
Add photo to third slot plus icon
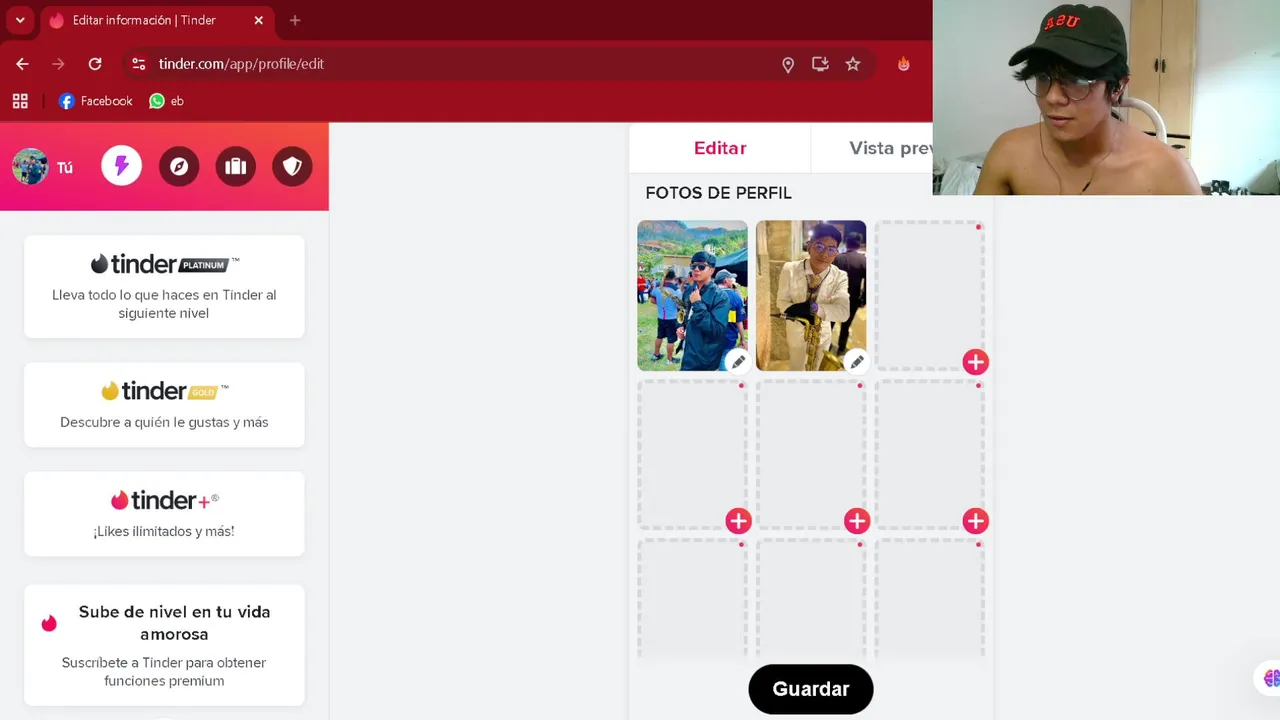click(975, 362)
